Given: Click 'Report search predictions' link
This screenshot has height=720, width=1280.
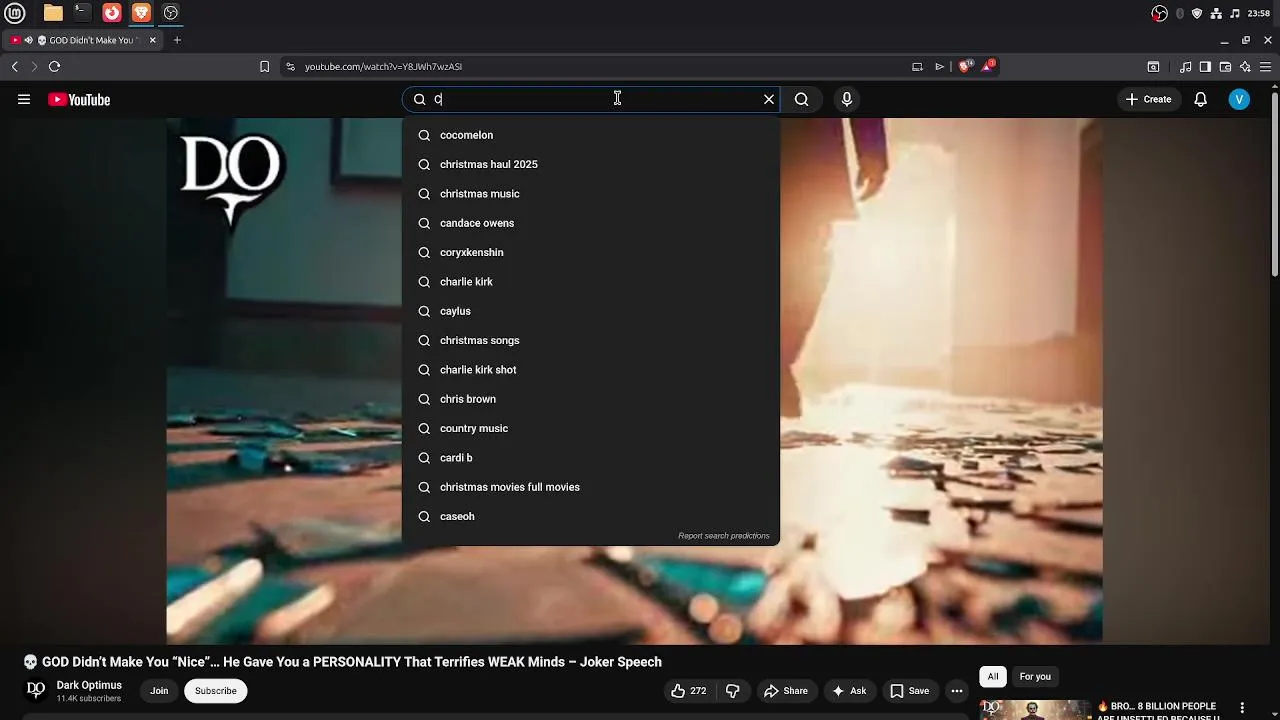Looking at the screenshot, I should click(x=724, y=536).
